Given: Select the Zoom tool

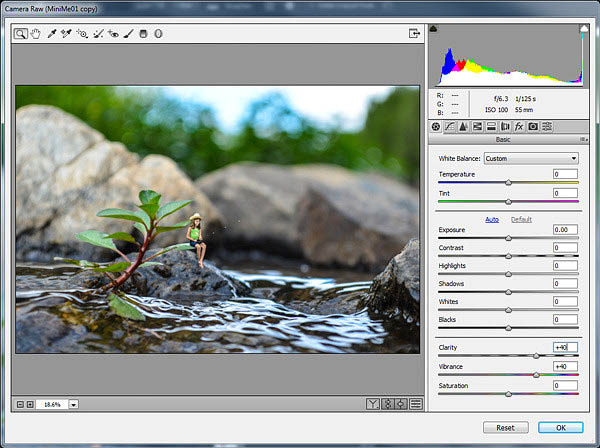Looking at the screenshot, I should (x=21, y=33).
